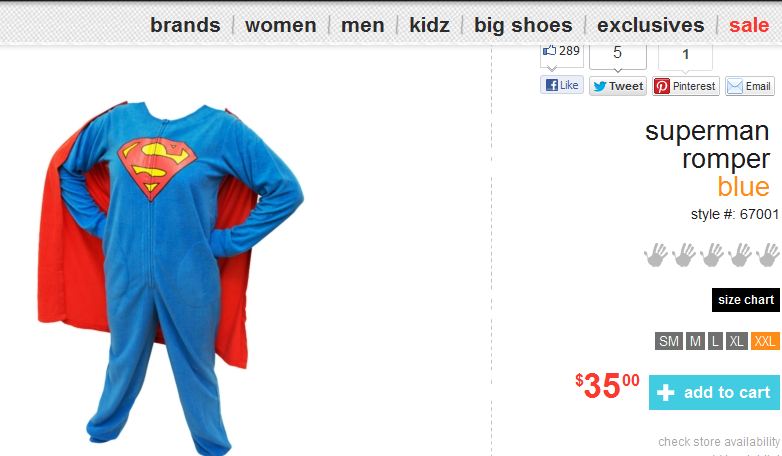This screenshot has width=782, height=456.
Task: Click the Superman romper product image
Action: [171, 277]
